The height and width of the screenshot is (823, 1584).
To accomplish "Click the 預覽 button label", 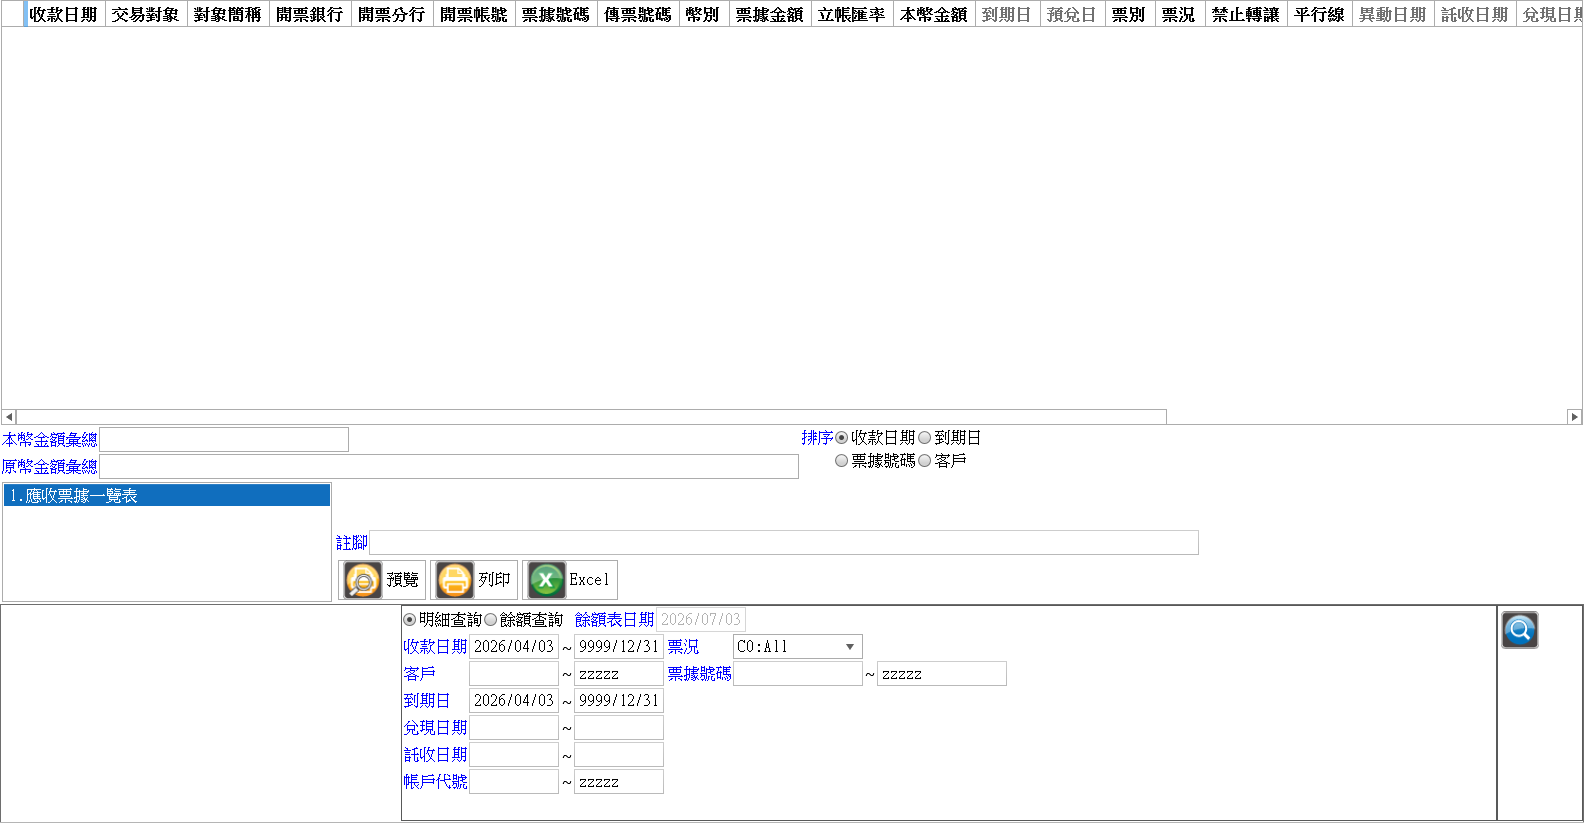I will (x=403, y=580).
